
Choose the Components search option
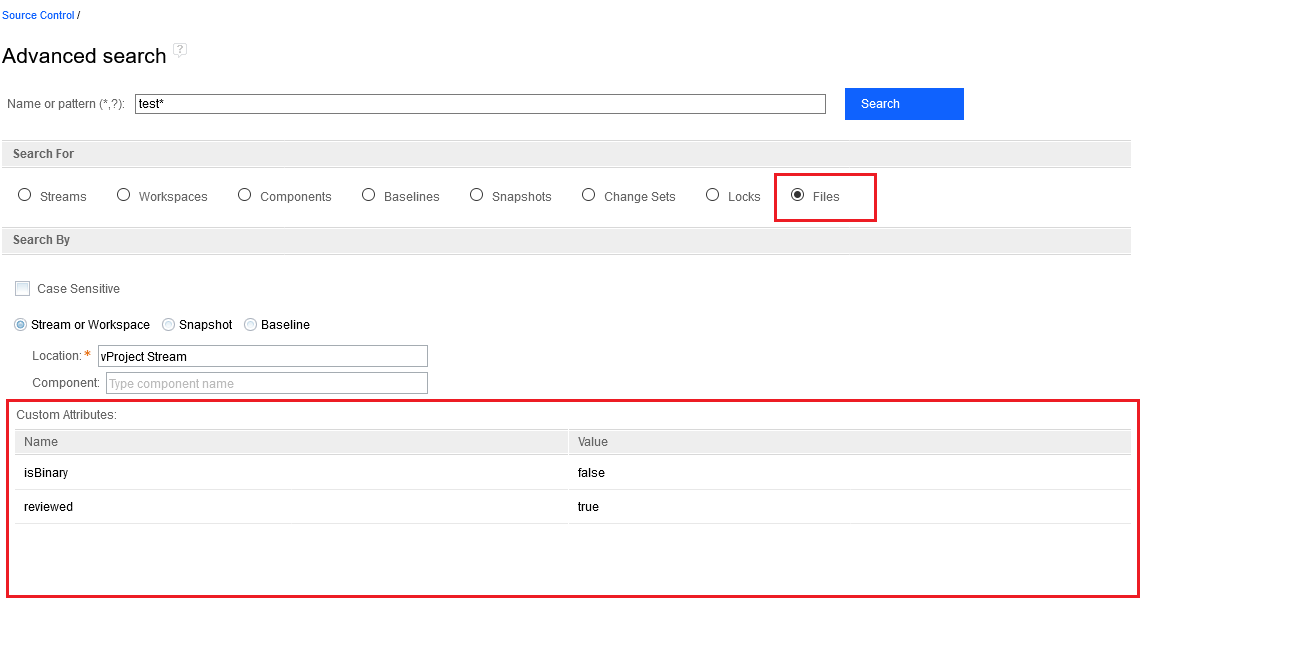(x=245, y=195)
